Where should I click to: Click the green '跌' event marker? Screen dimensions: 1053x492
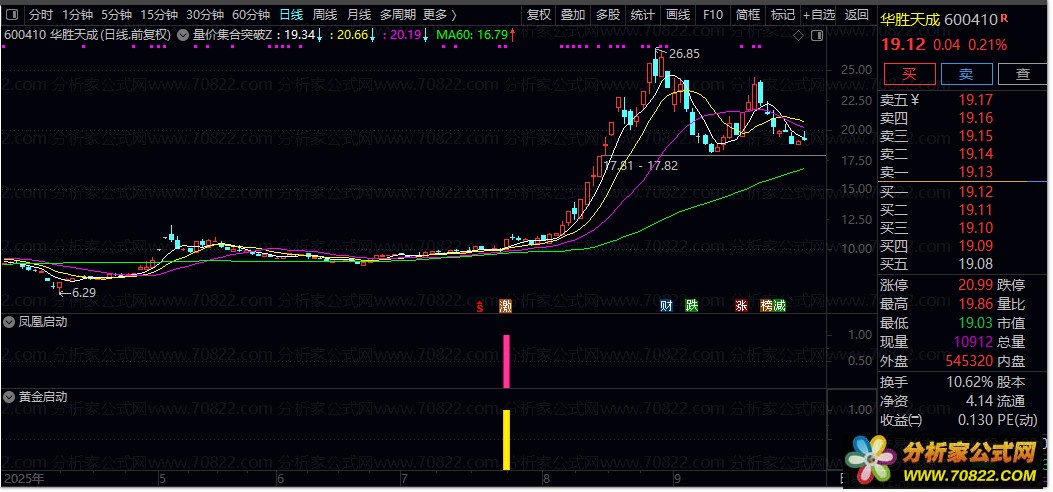click(x=691, y=306)
